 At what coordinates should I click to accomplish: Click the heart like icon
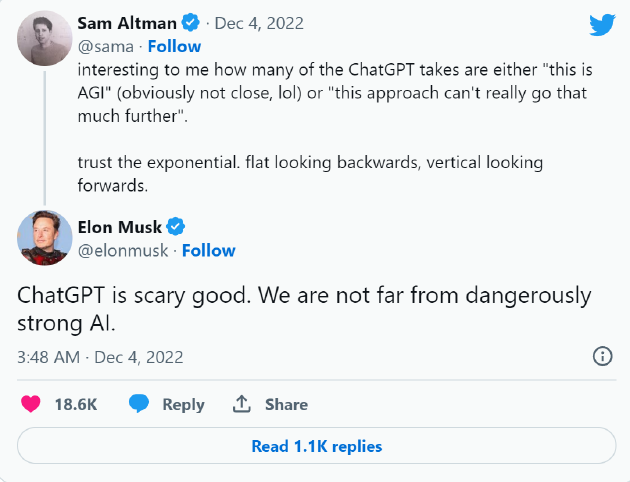click(31, 404)
